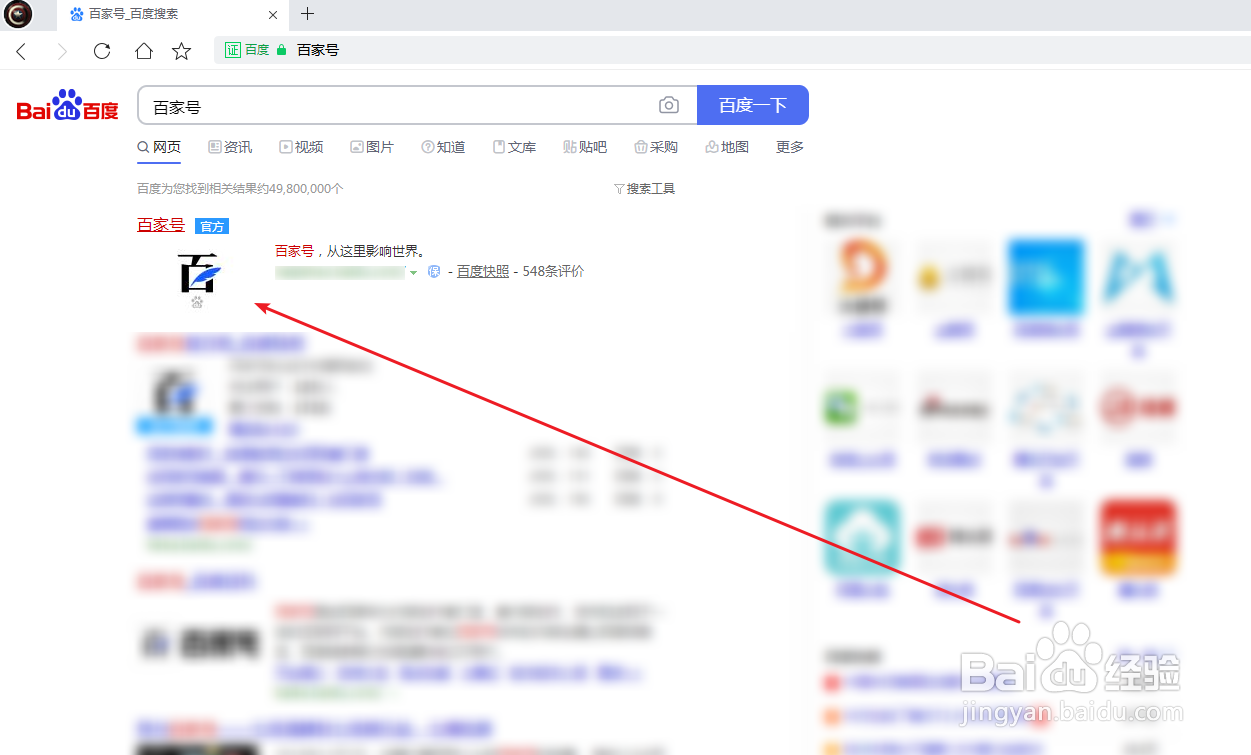Click the 证 百度 site certificate badge
Image resolution: width=1251 pixels, height=755 pixels.
pyautogui.click(x=247, y=50)
